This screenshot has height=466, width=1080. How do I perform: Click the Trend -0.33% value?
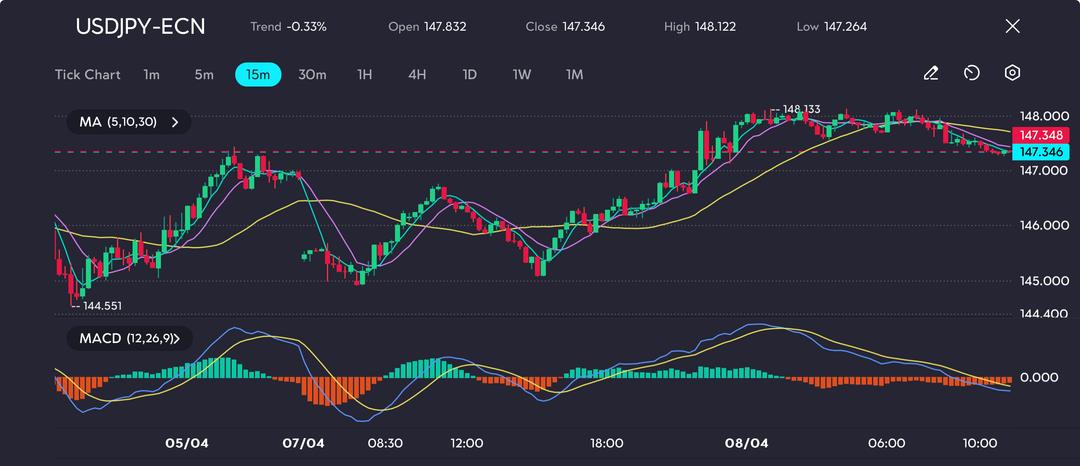pos(288,27)
